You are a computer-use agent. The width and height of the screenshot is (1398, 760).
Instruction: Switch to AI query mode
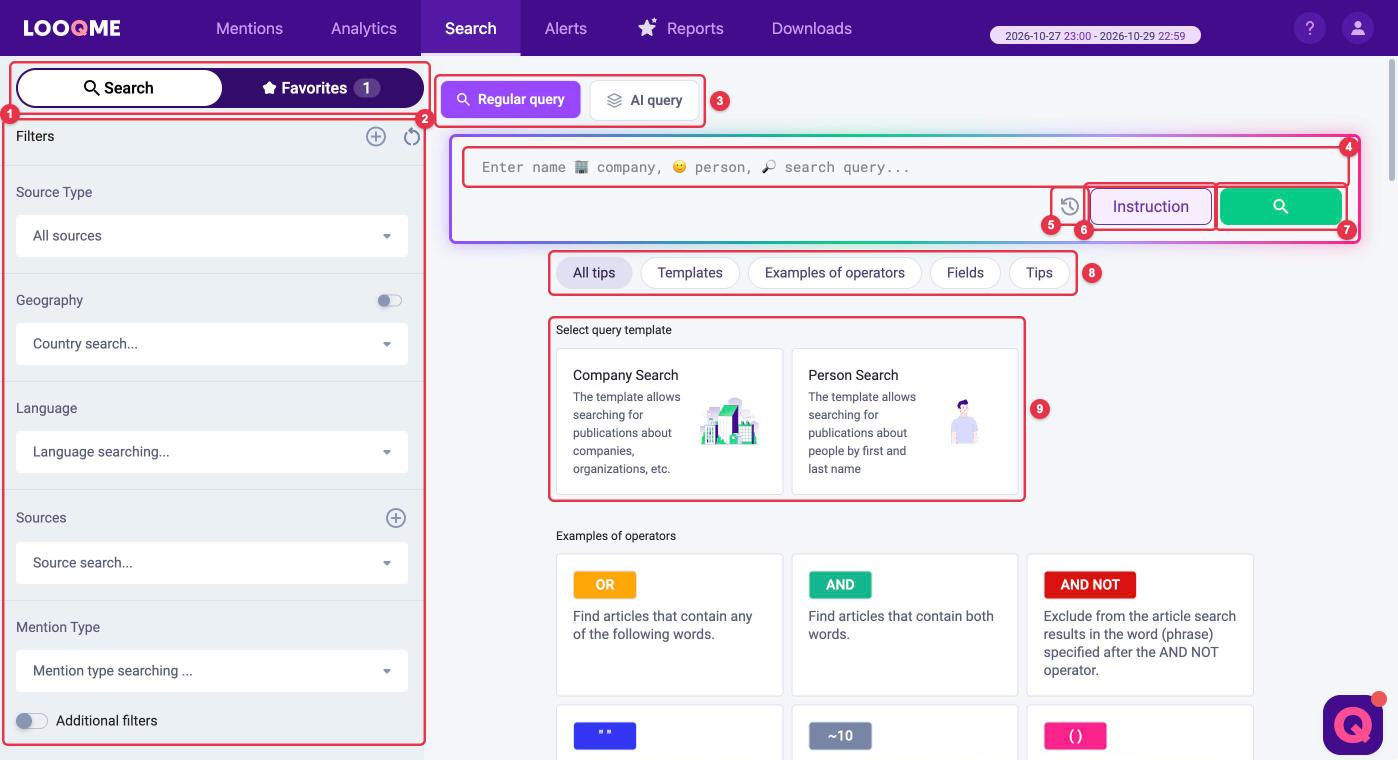coord(644,100)
